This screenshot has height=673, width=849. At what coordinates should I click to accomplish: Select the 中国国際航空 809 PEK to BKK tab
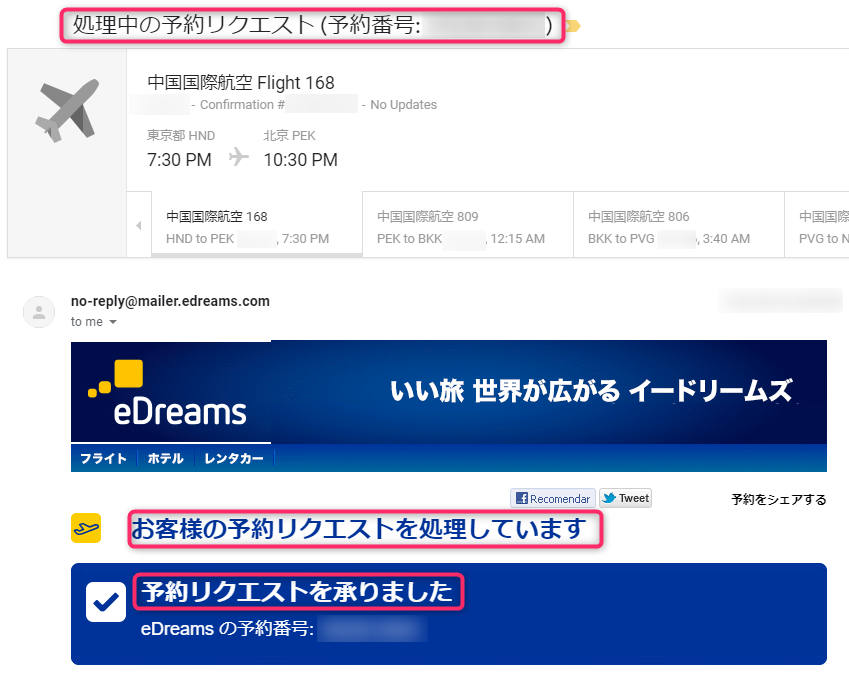(x=468, y=224)
